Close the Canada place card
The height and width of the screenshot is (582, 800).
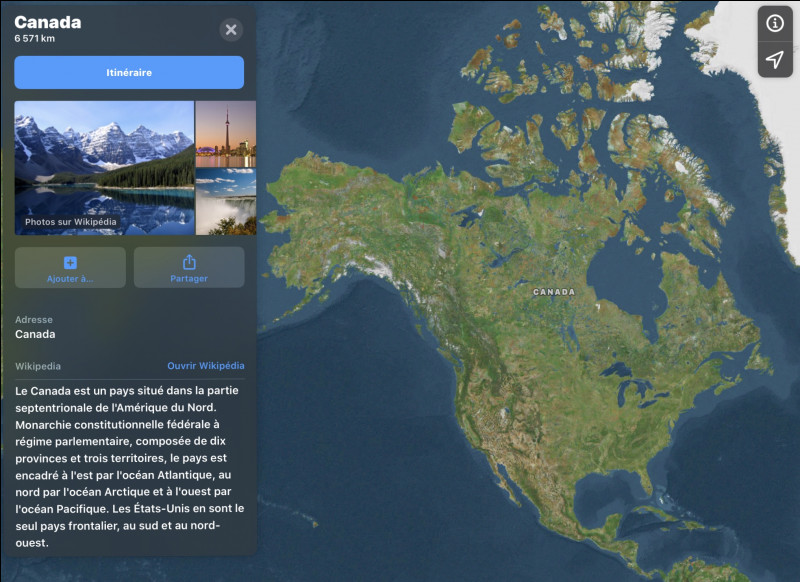click(231, 30)
